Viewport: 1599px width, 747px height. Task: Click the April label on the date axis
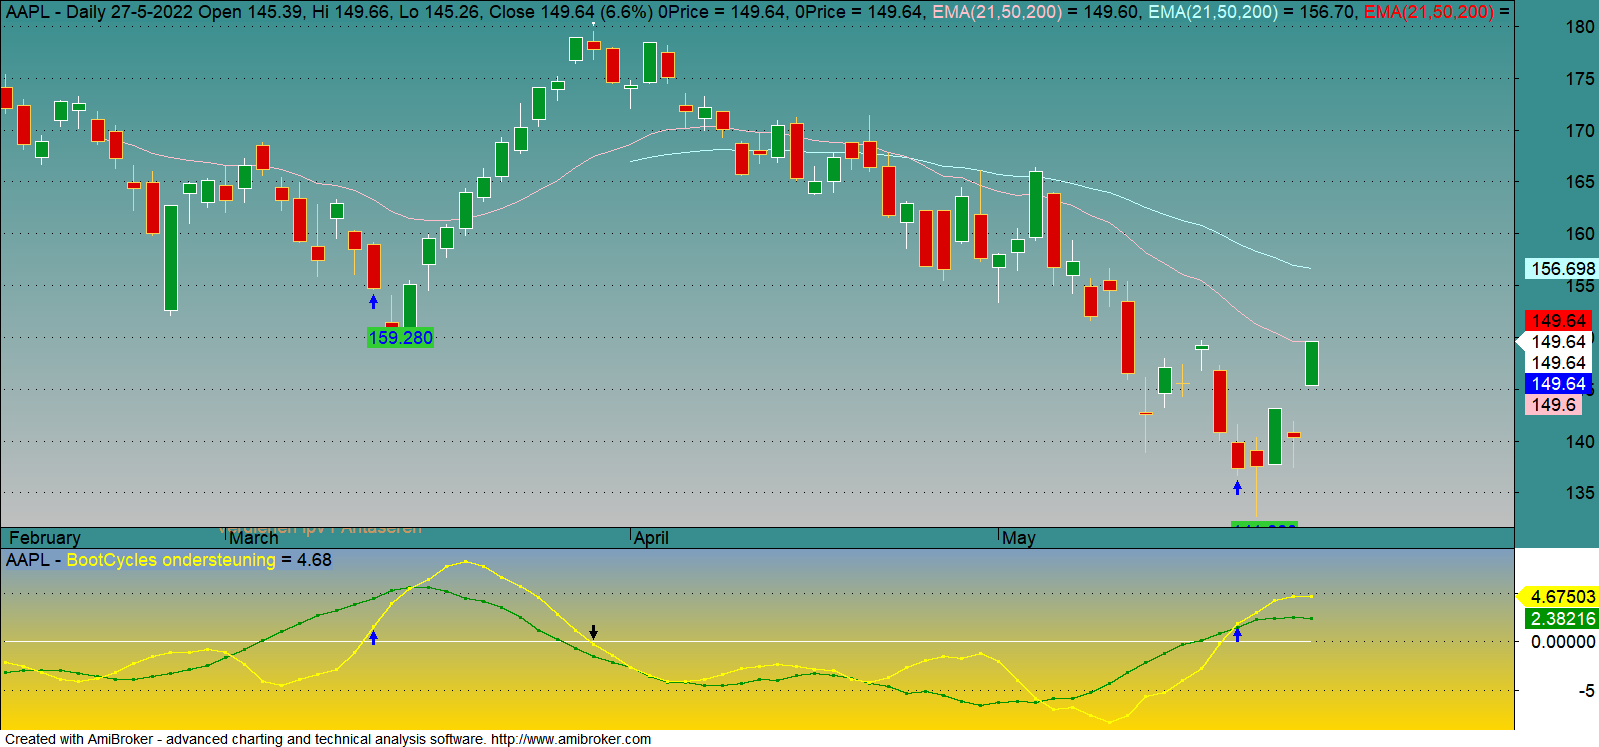[x=651, y=538]
